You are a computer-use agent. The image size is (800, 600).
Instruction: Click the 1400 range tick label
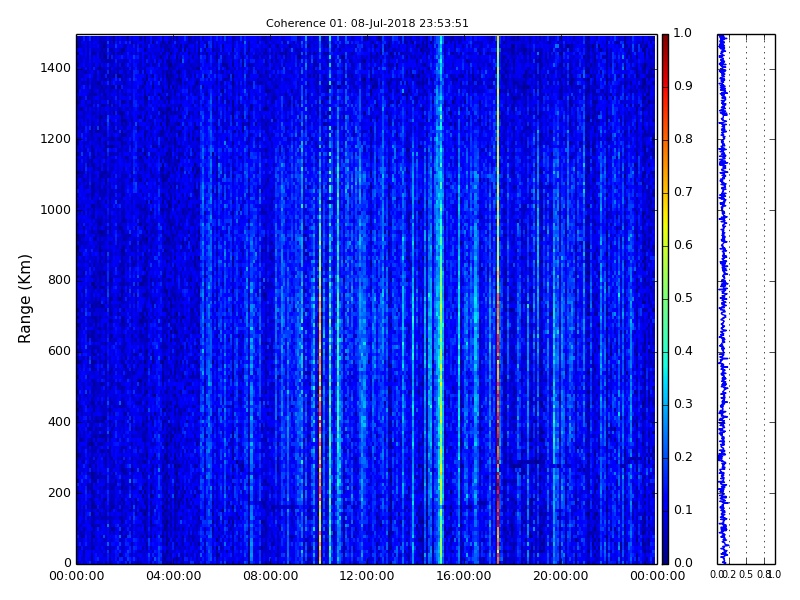coord(56,68)
